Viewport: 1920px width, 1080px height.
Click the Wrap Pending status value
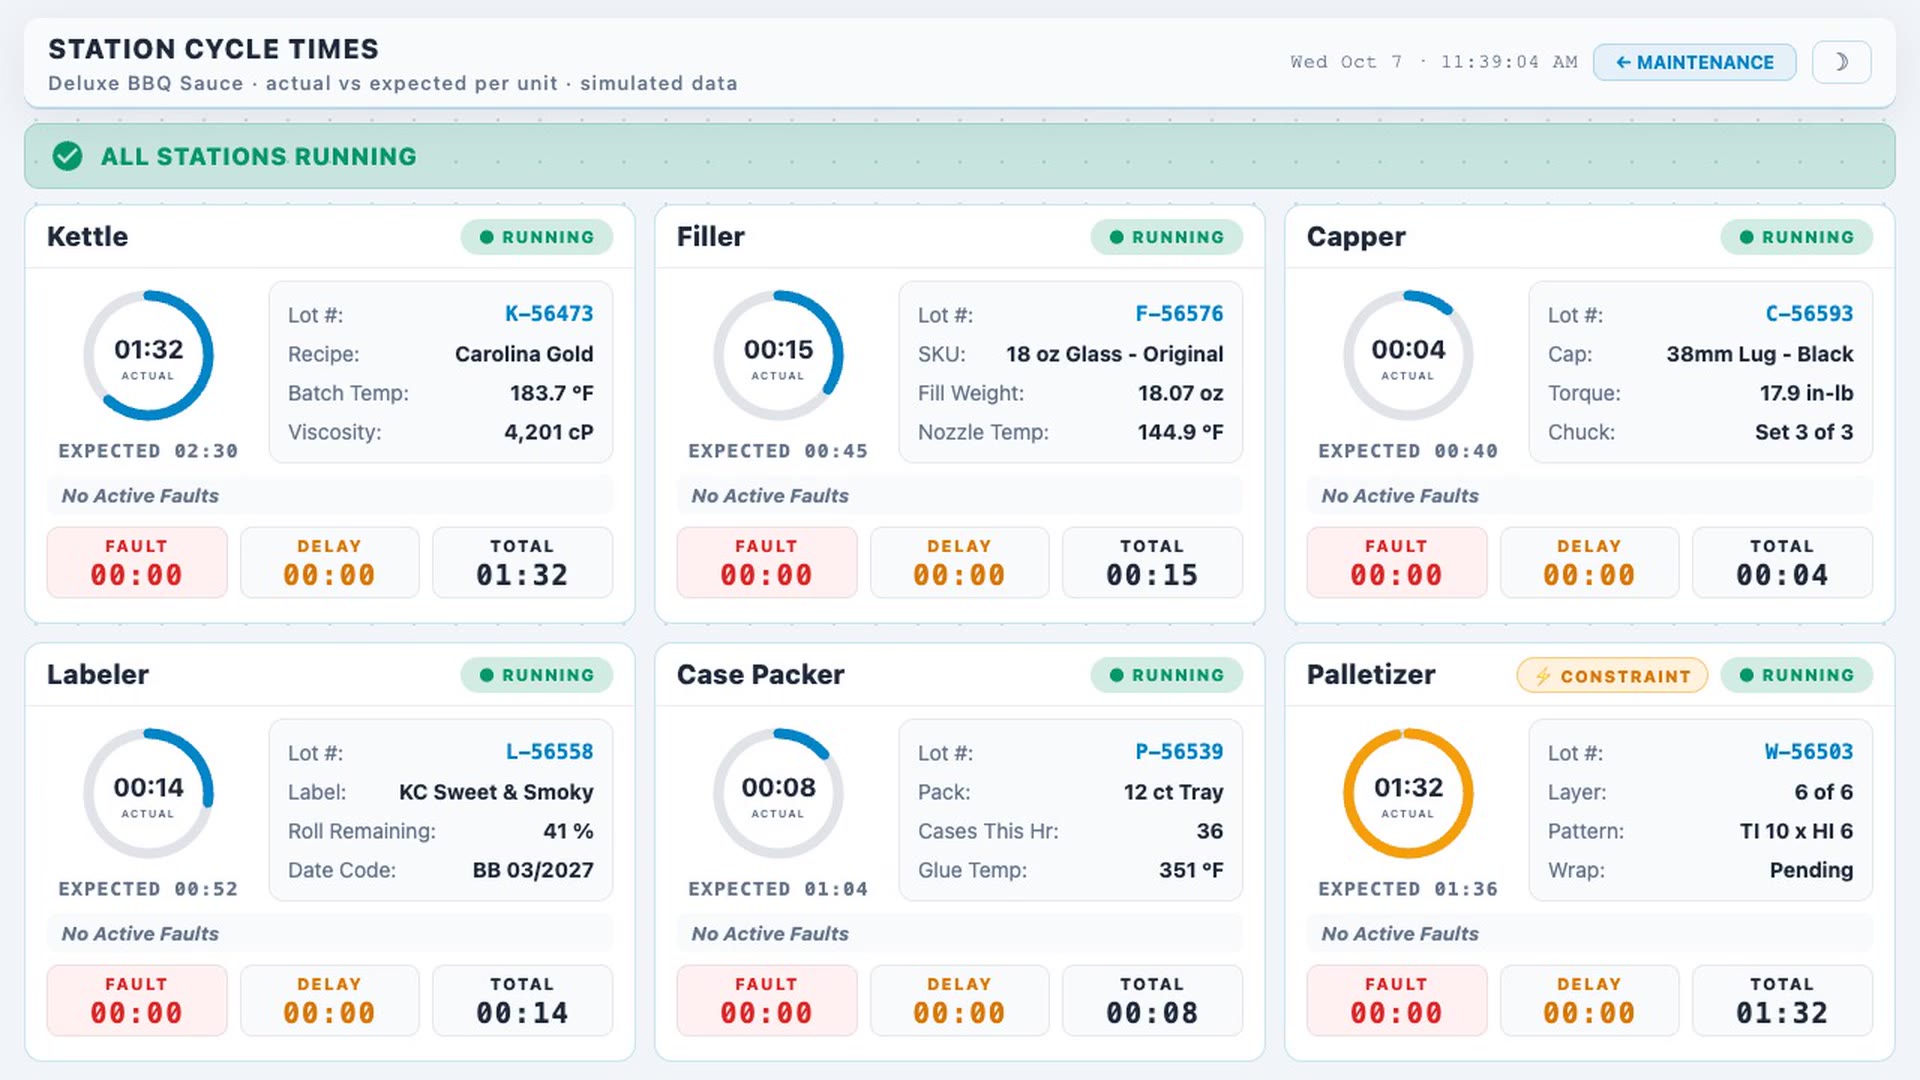point(1811,870)
